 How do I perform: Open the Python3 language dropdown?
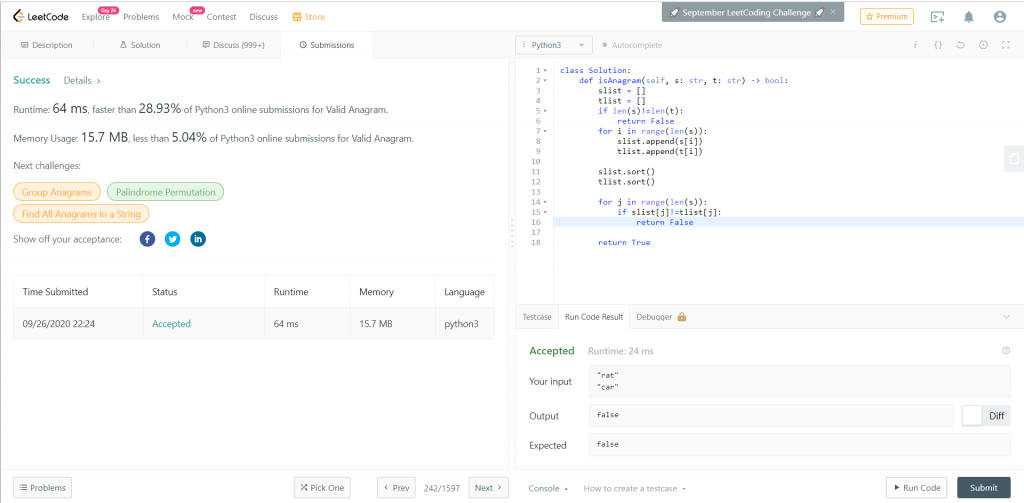(554, 45)
